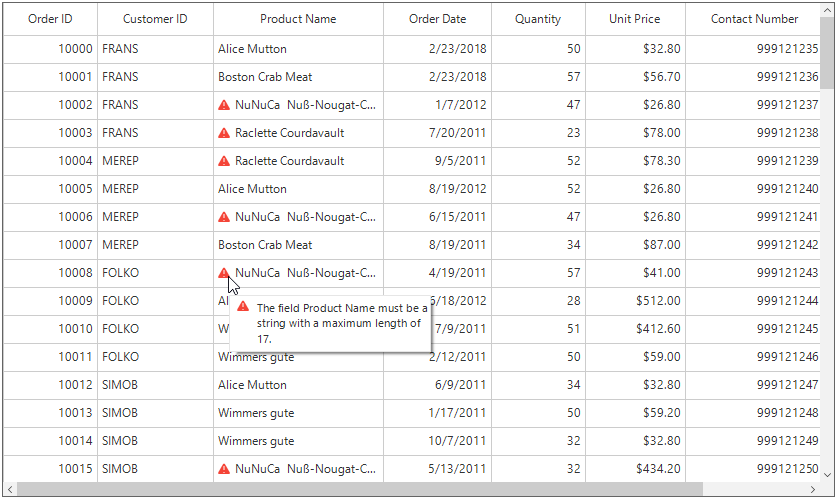
Task: Select Order ID cell 10013
Action: point(50,413)
